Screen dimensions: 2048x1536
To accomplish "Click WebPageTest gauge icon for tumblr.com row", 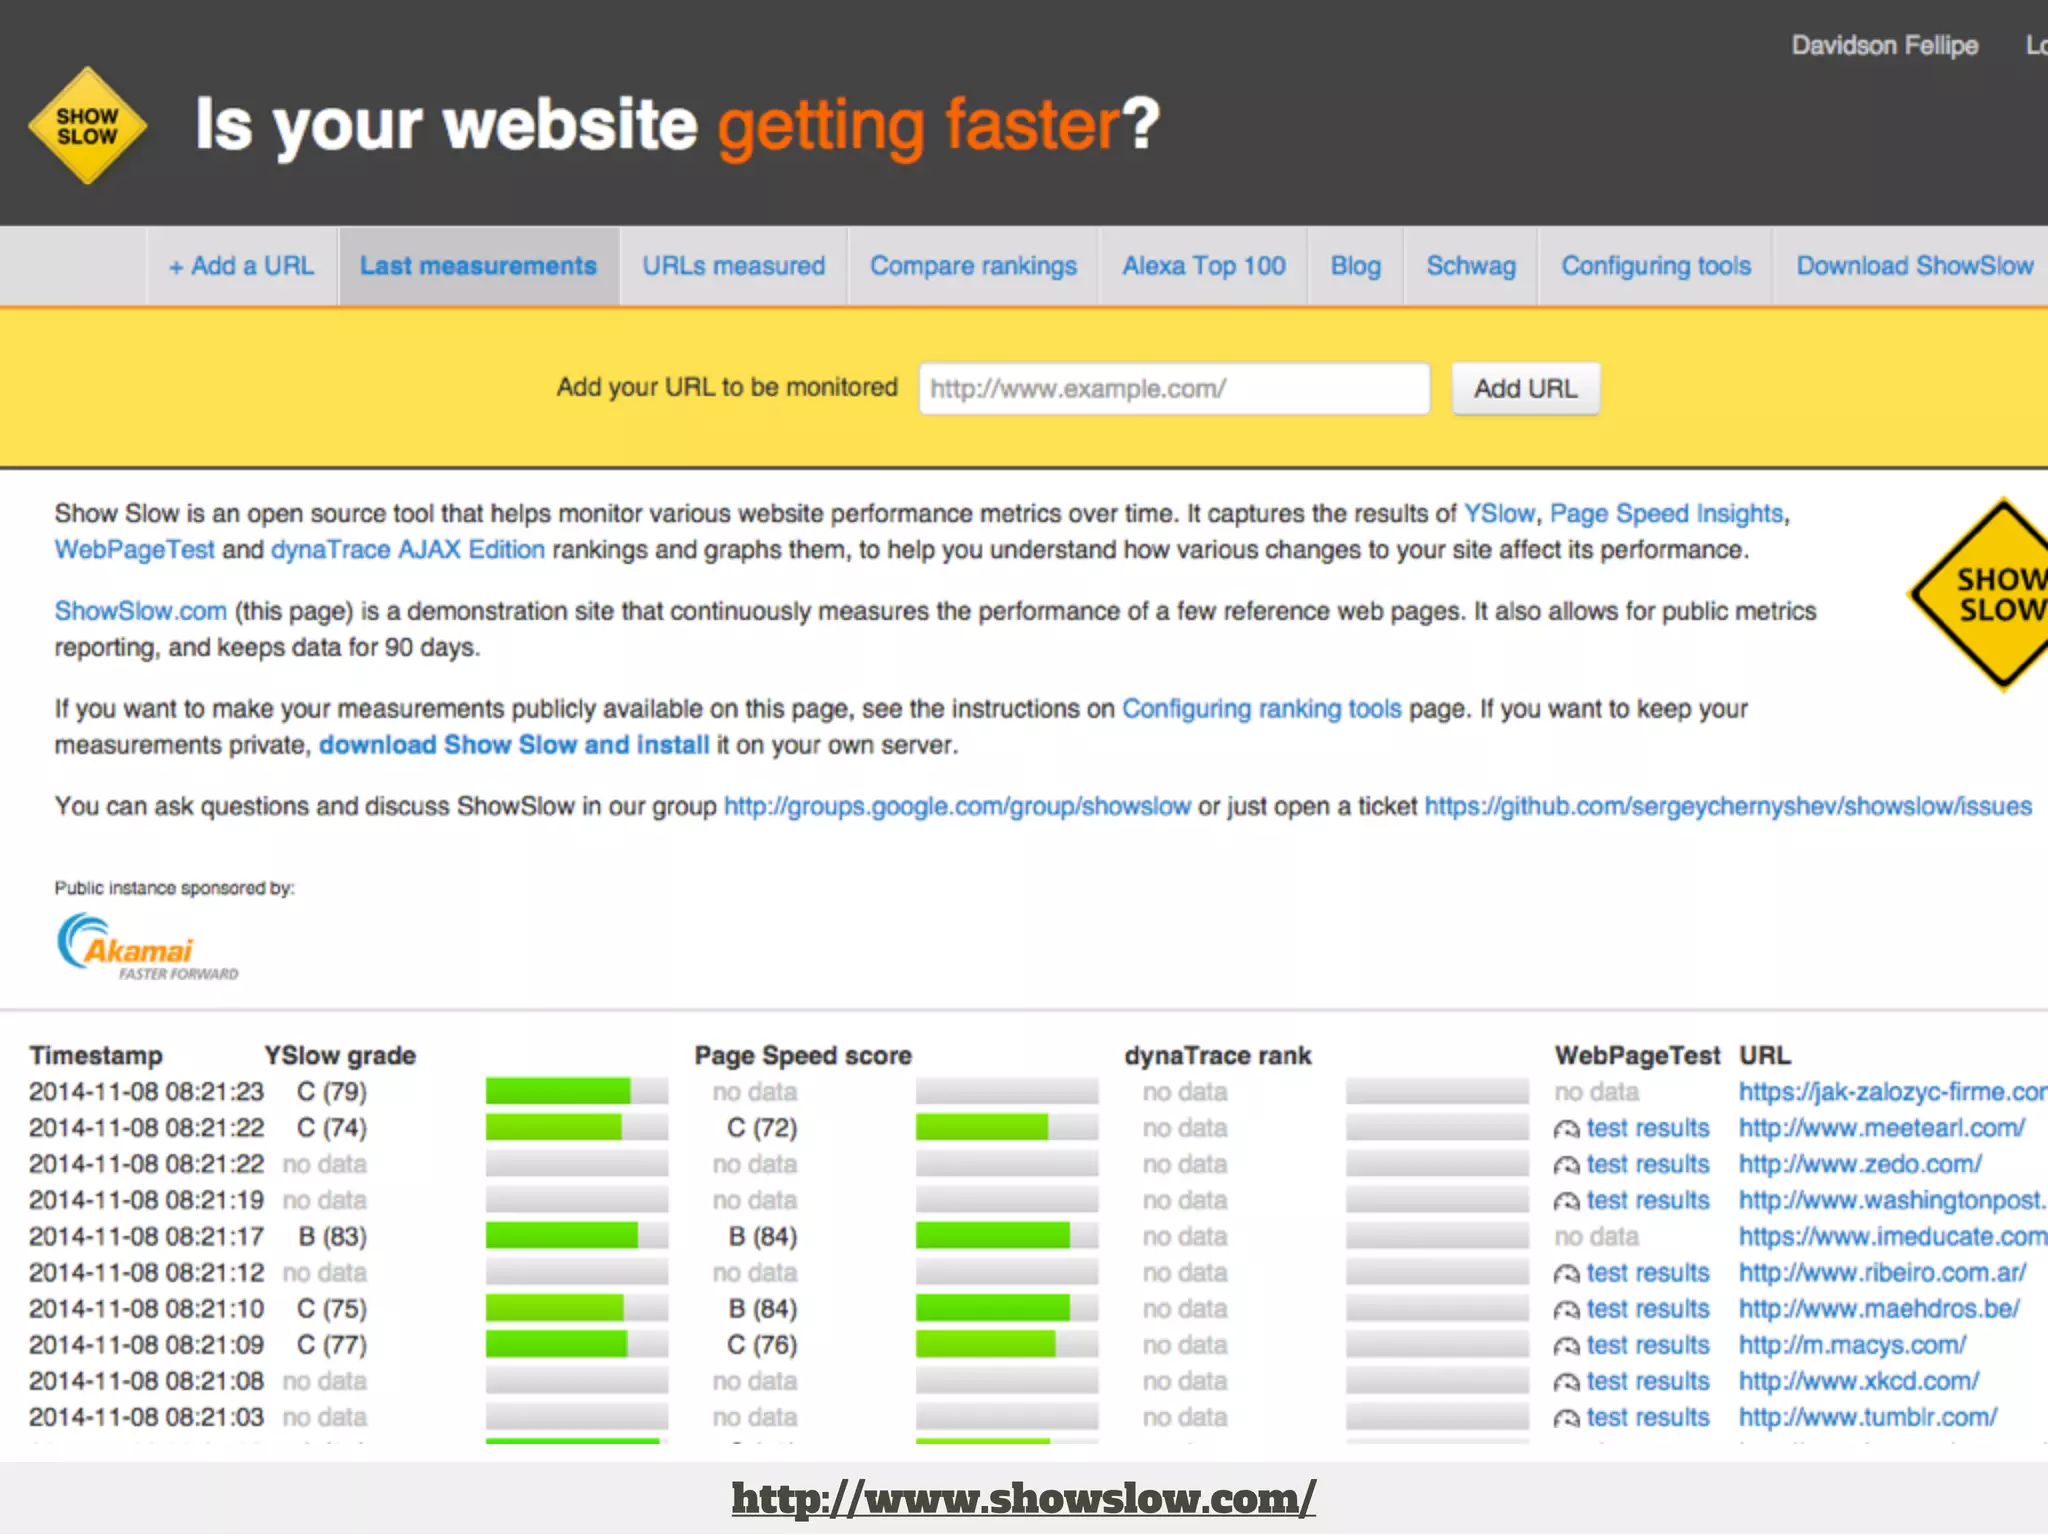I will [x=1566, y=1418].
